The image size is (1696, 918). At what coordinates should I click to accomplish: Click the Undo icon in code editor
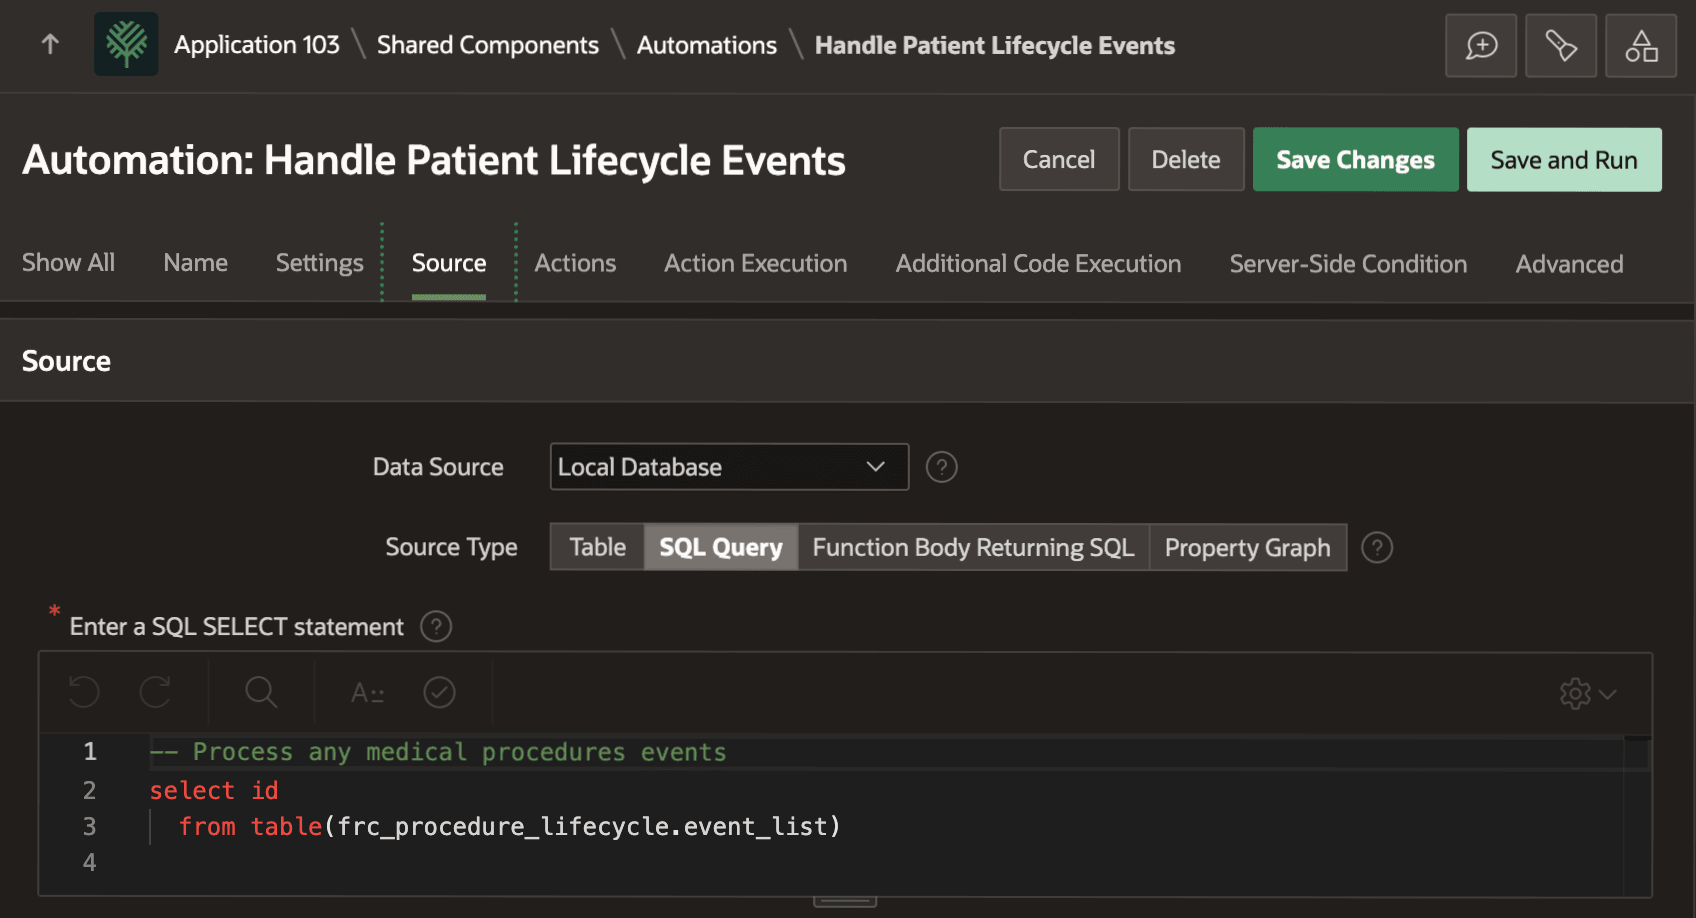click(84, 692)
